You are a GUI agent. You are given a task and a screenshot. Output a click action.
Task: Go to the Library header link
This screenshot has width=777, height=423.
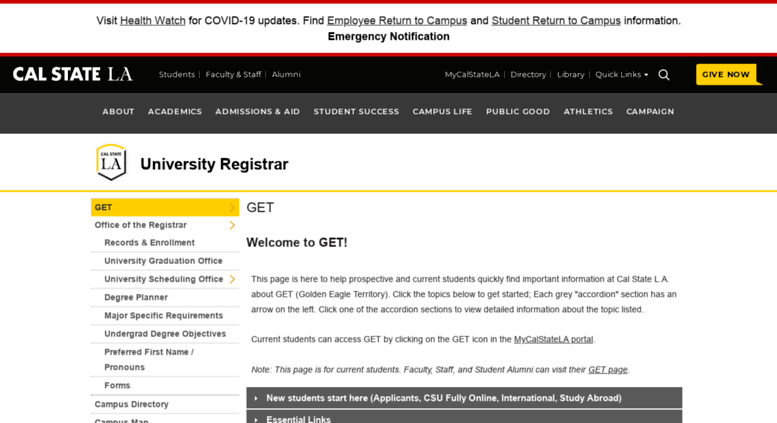pos(571,74)
